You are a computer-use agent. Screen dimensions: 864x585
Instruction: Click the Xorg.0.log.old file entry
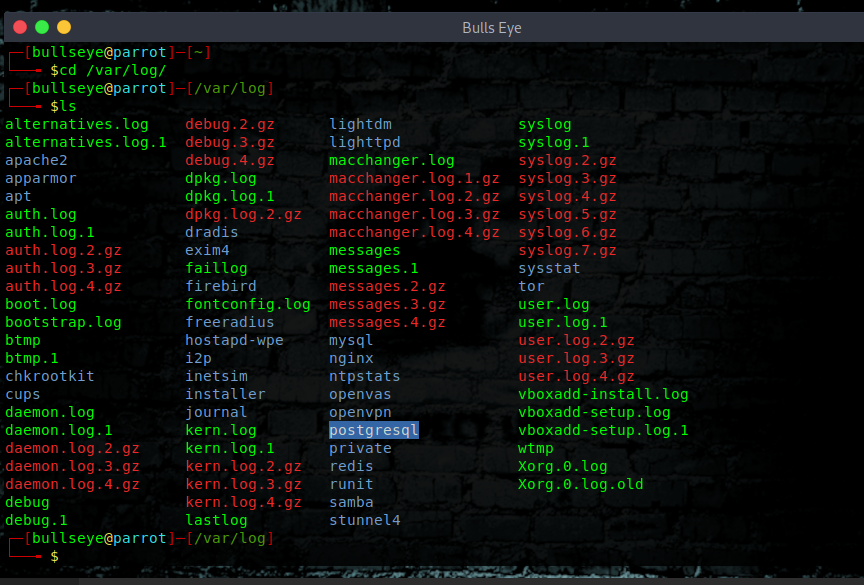pos(580,484)
